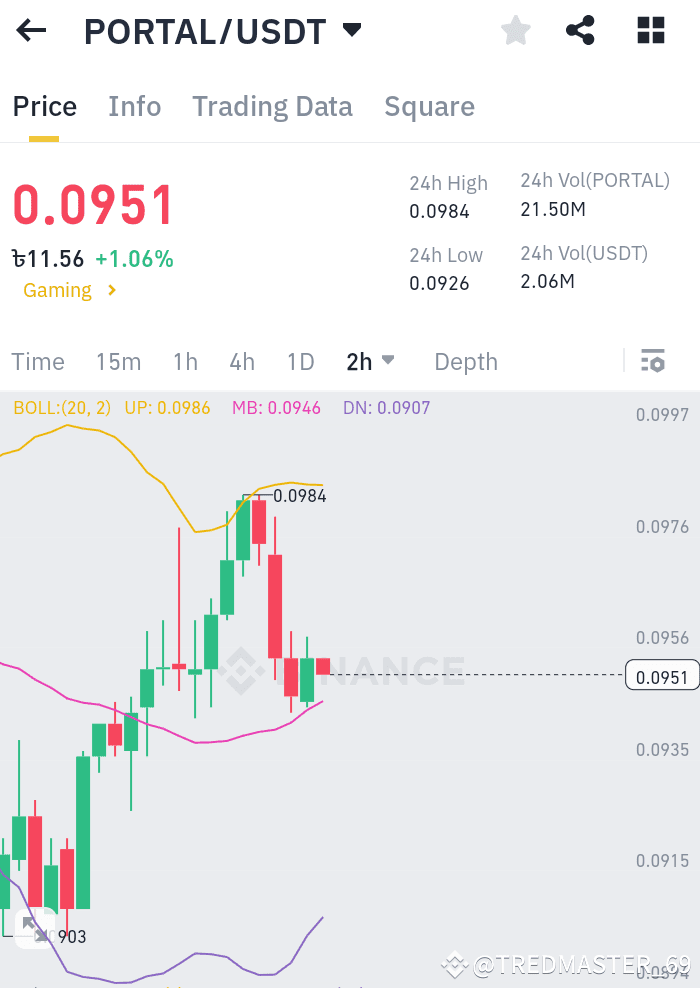Tap the Info section link
700x988 pixels.
(134, 106)
